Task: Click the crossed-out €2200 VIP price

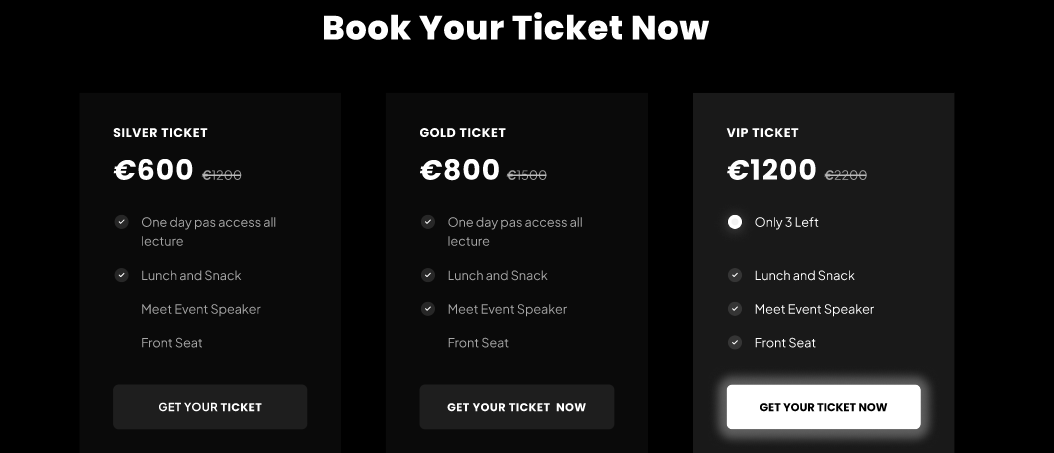Action: pos(845,175)
